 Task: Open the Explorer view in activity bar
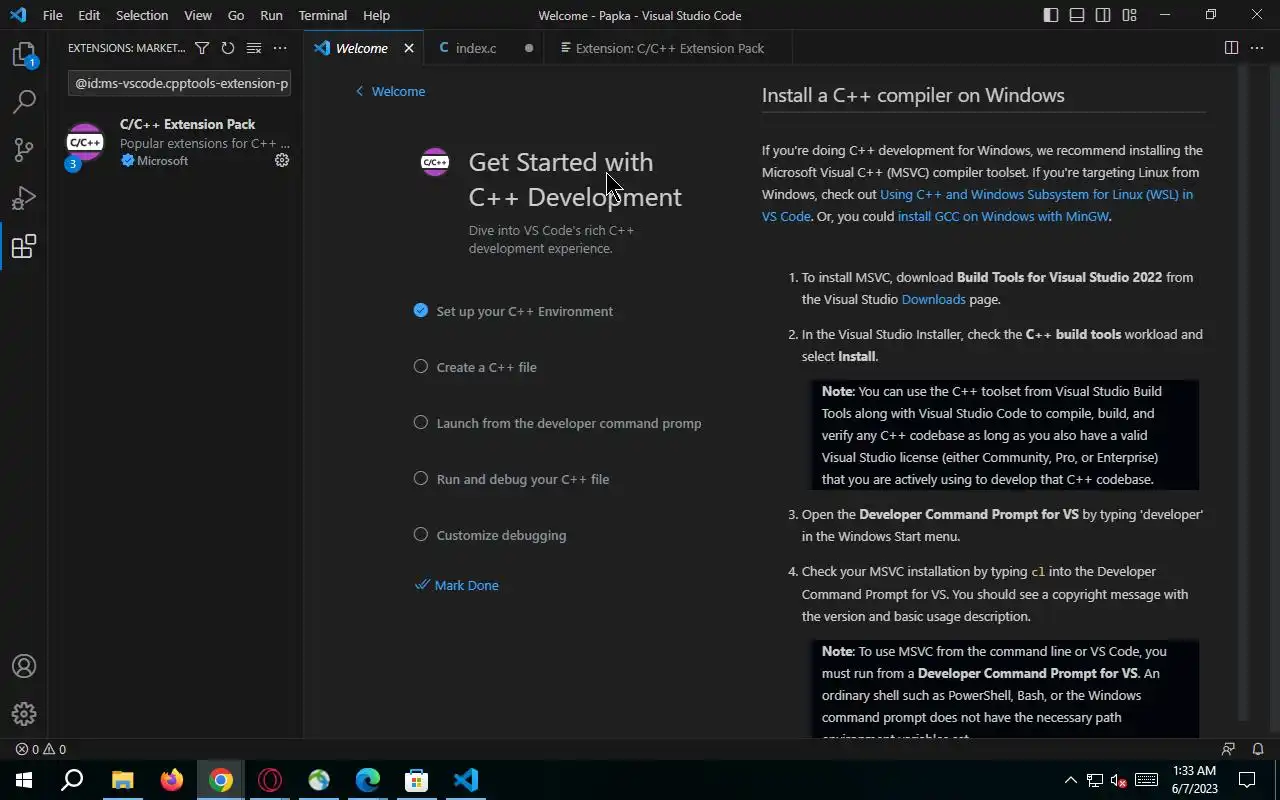24,54
